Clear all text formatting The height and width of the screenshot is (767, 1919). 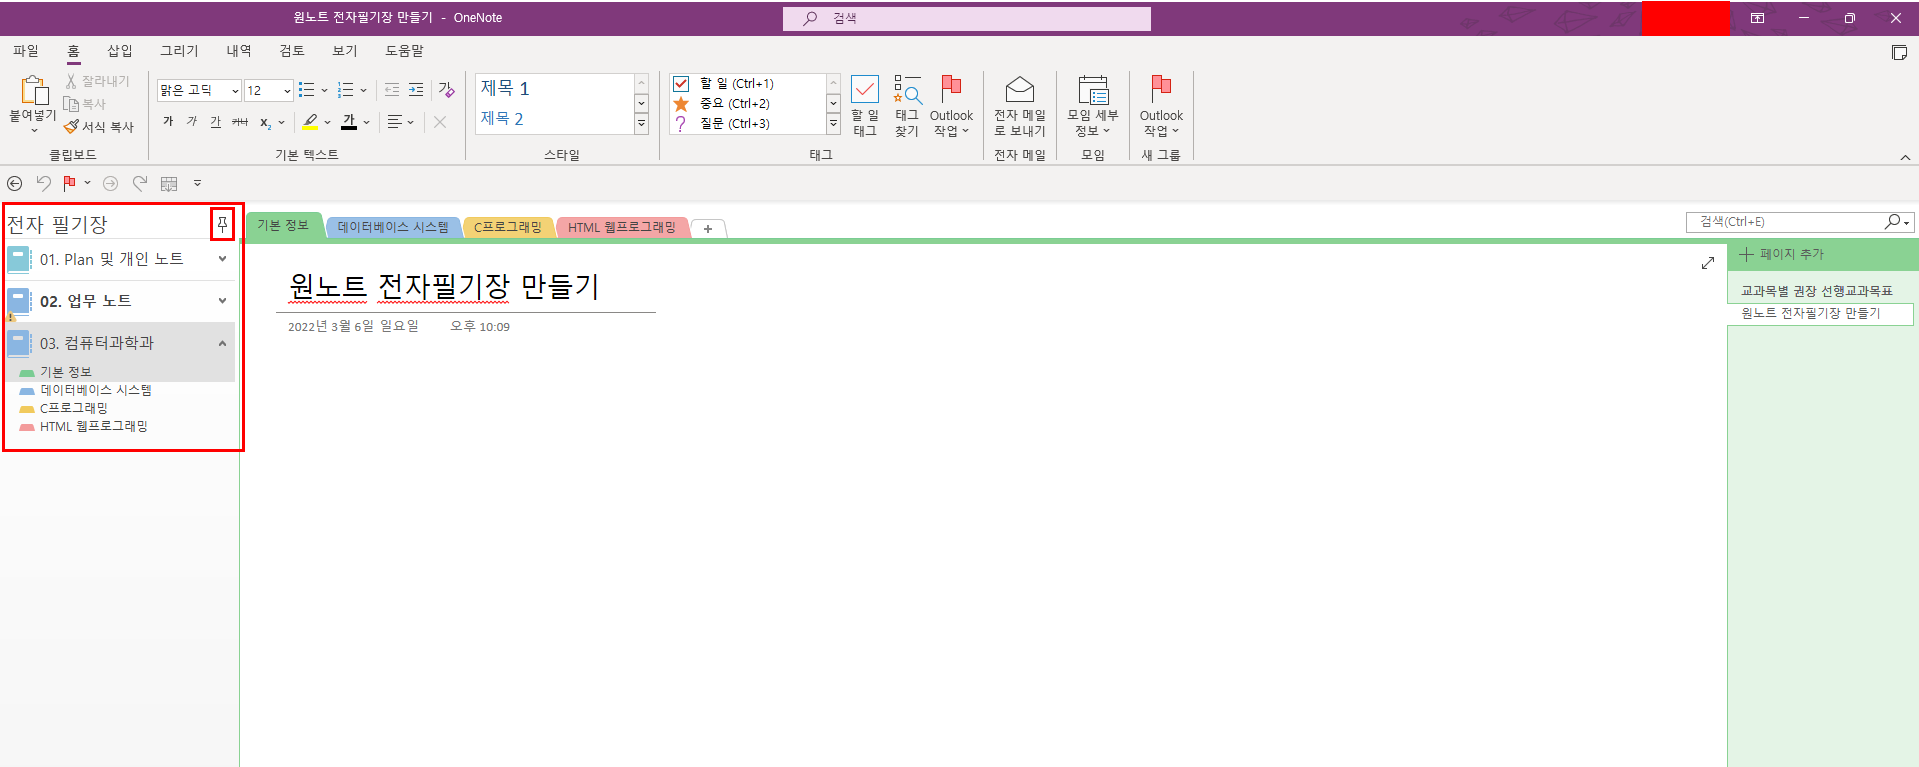tap(446, 90)
